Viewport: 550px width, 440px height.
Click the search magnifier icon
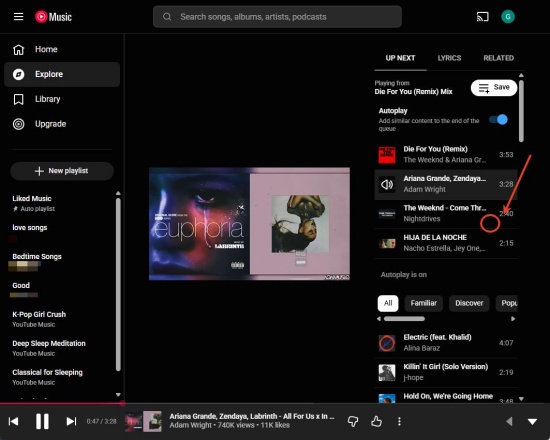167,16
